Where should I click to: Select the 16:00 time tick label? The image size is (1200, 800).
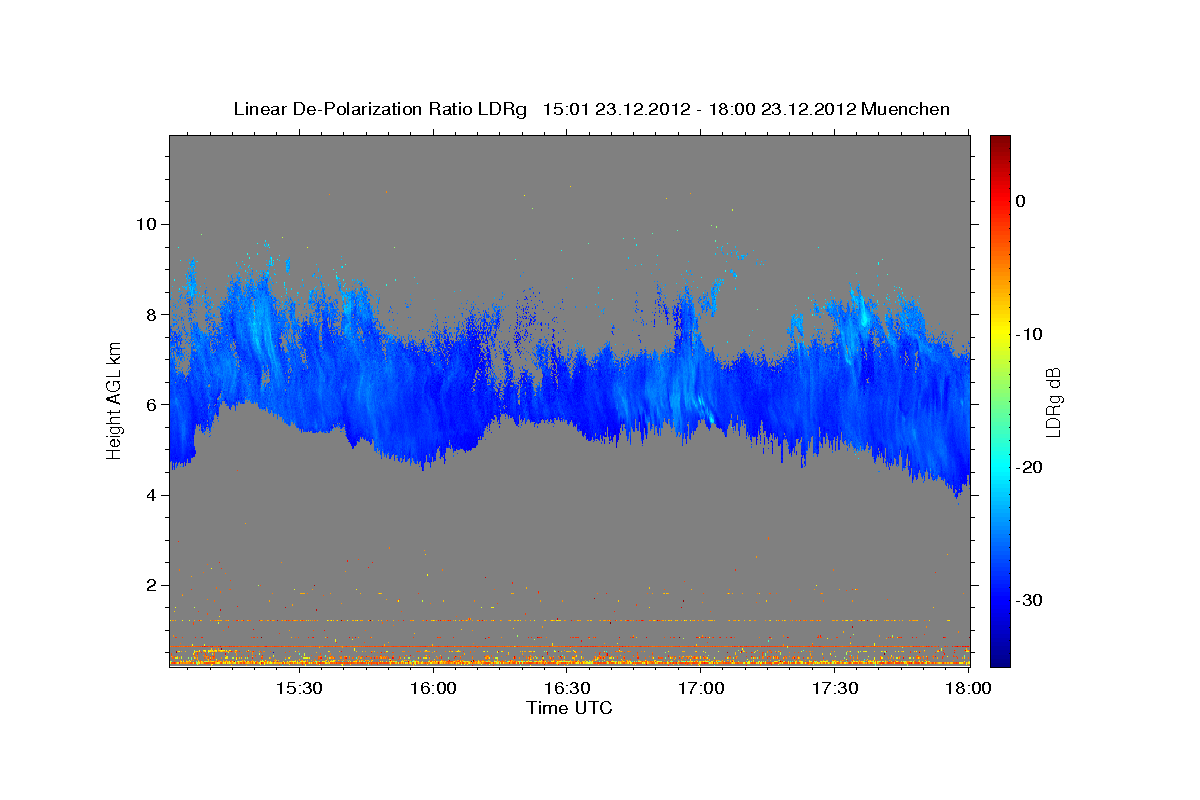tap(433, 688)
